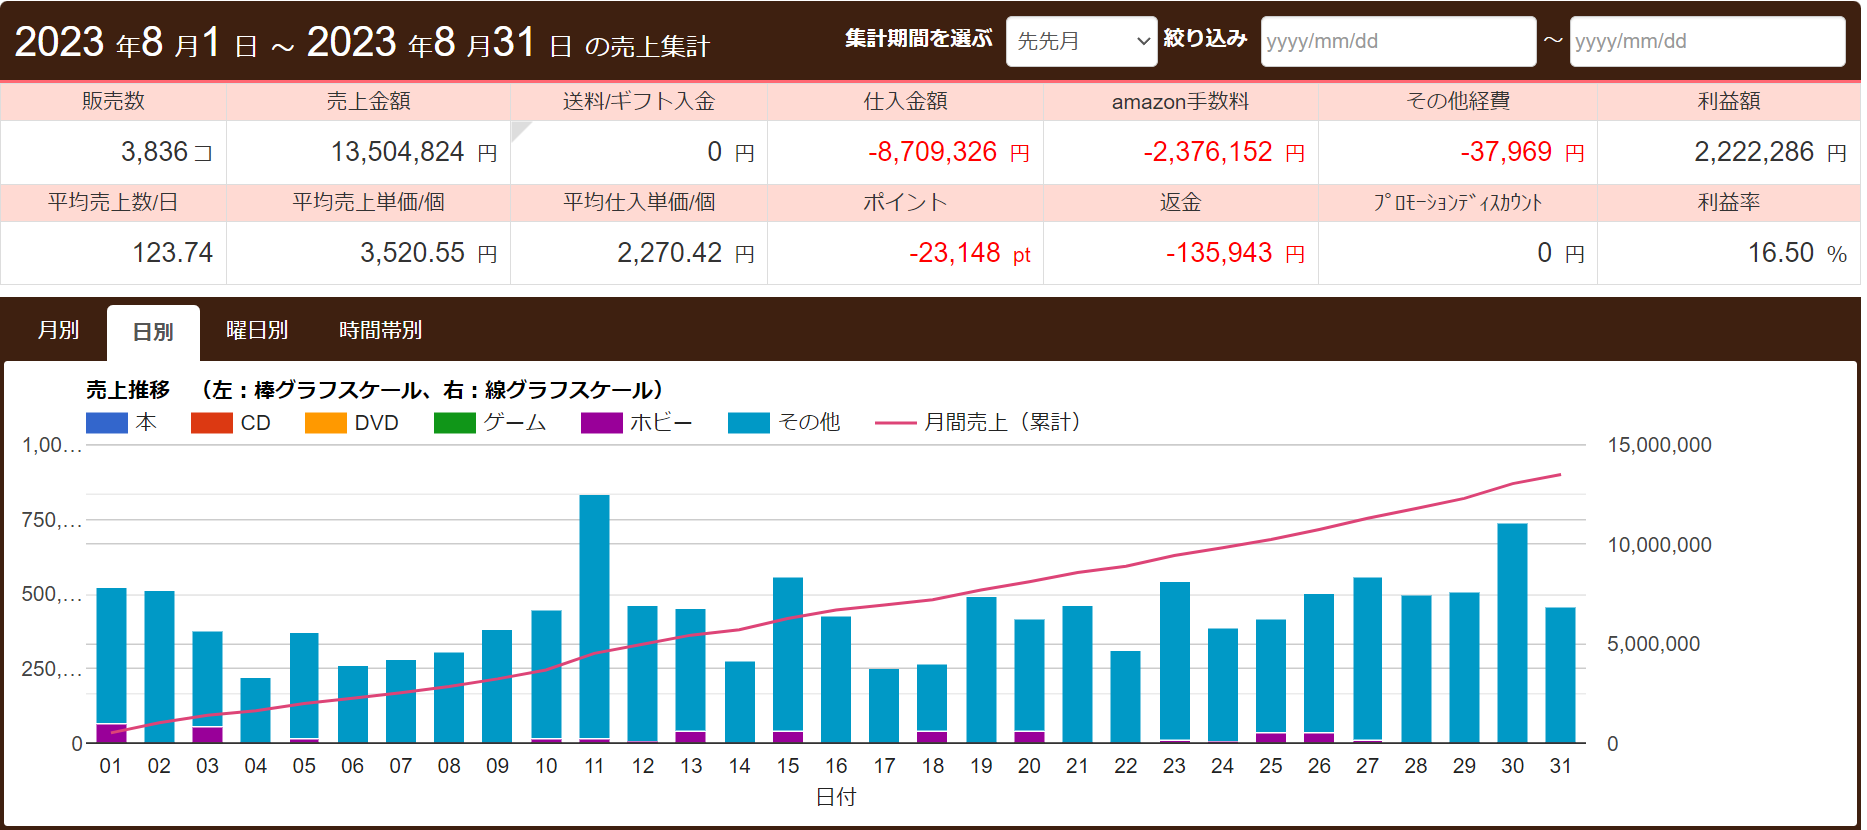The height and width of the screenshot is (830, 1867).
Task: Toggle the 本 legend blue swatch
Action: [107, 423]
